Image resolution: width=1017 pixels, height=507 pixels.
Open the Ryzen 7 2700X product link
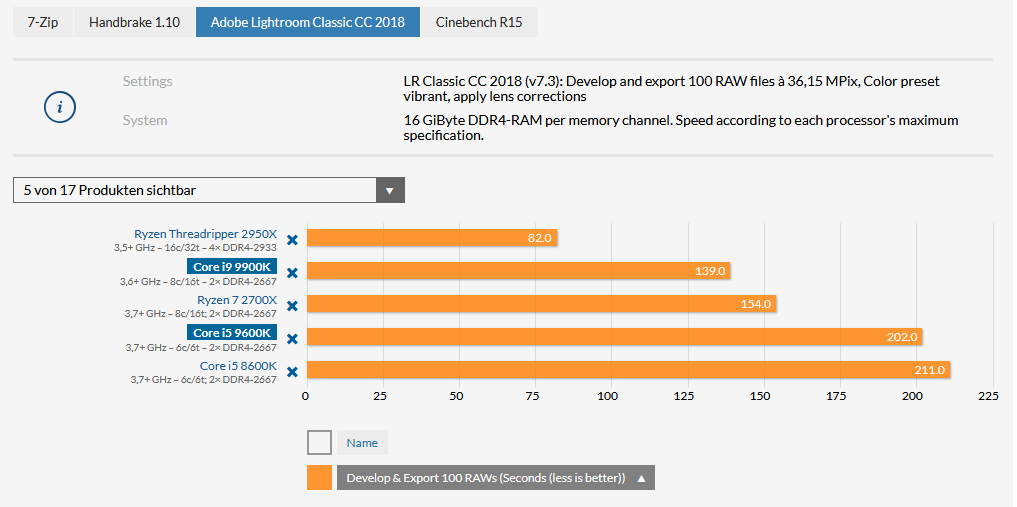(236, 300)
